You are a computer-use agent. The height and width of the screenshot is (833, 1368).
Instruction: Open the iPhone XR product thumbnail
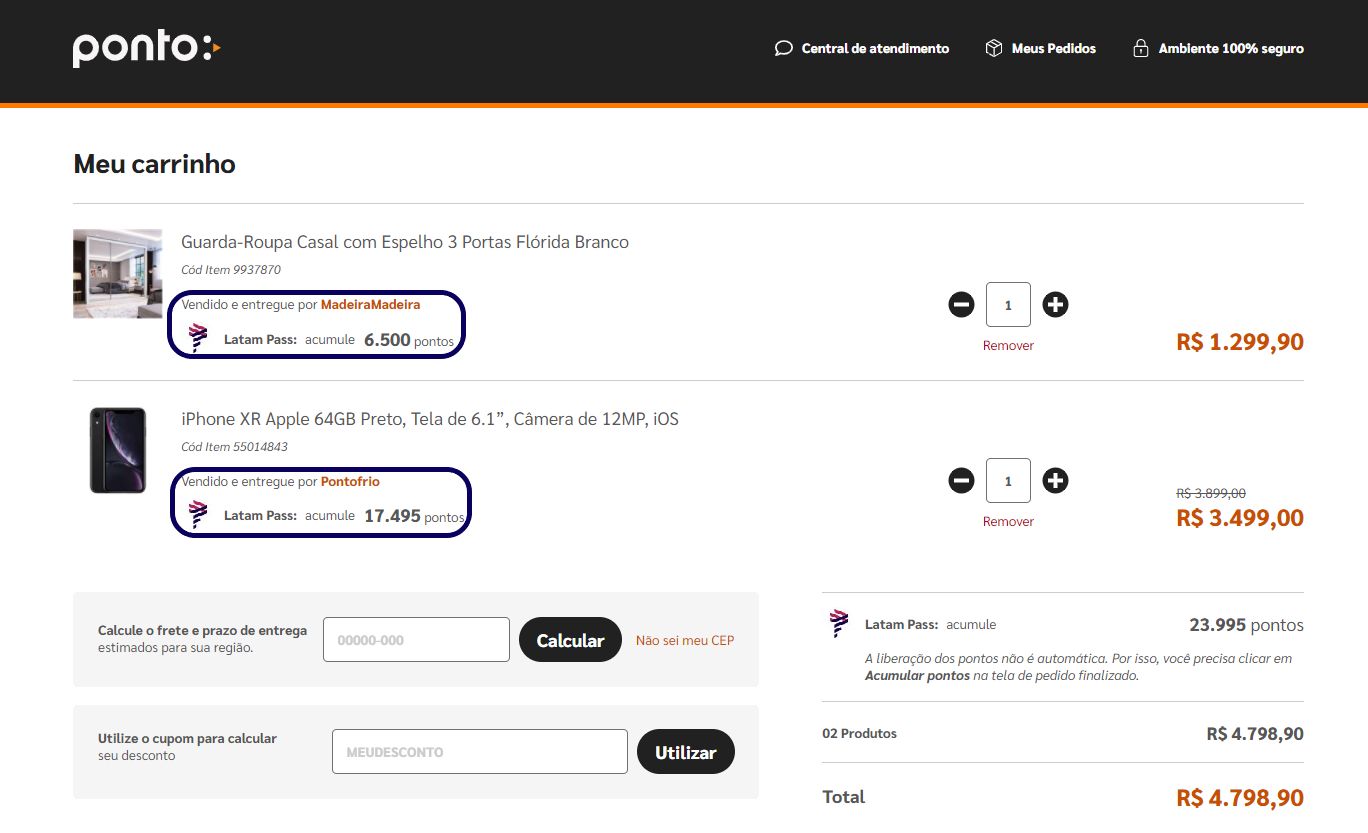click(118, 450)
